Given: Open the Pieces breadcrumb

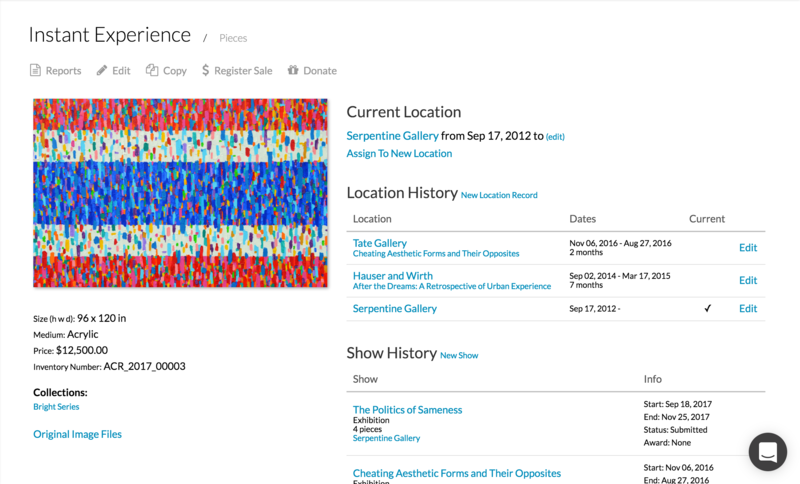Looking at the screenshot, I should point(233,39).
